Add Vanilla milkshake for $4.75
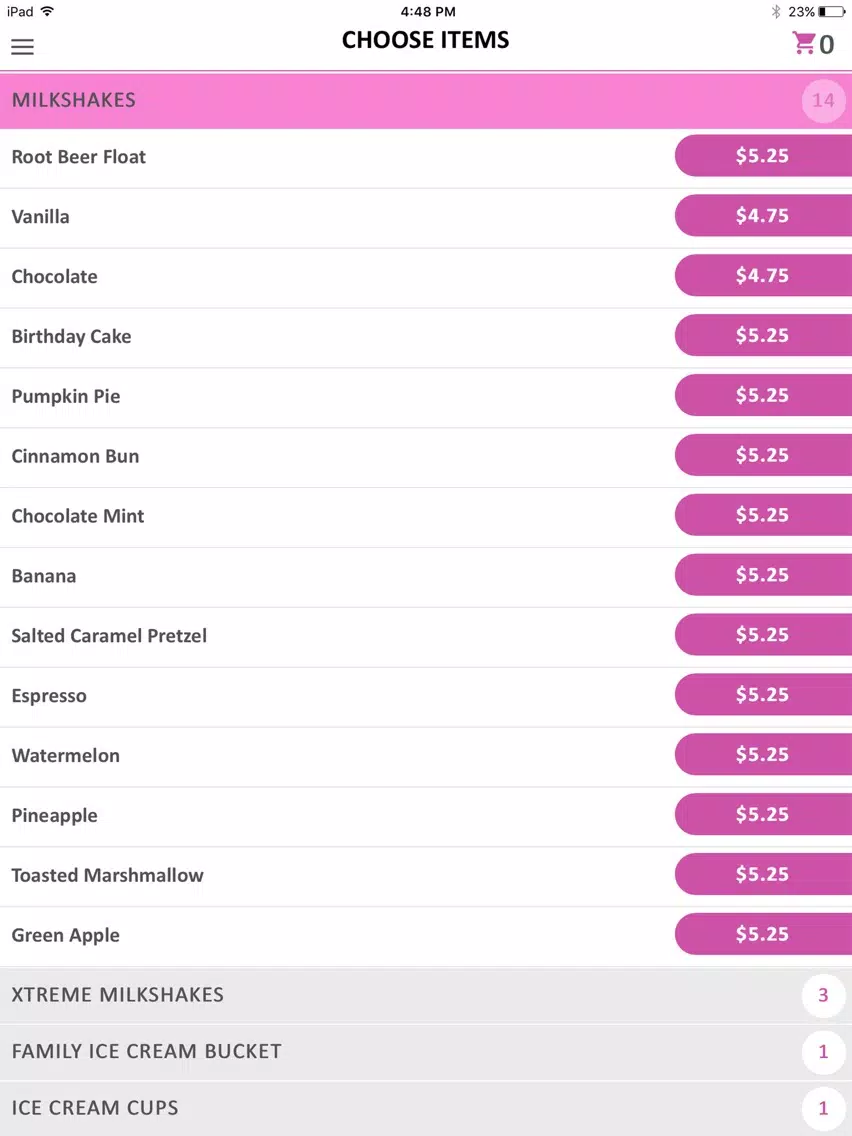The image size is (852, 1136). point(763,216)
